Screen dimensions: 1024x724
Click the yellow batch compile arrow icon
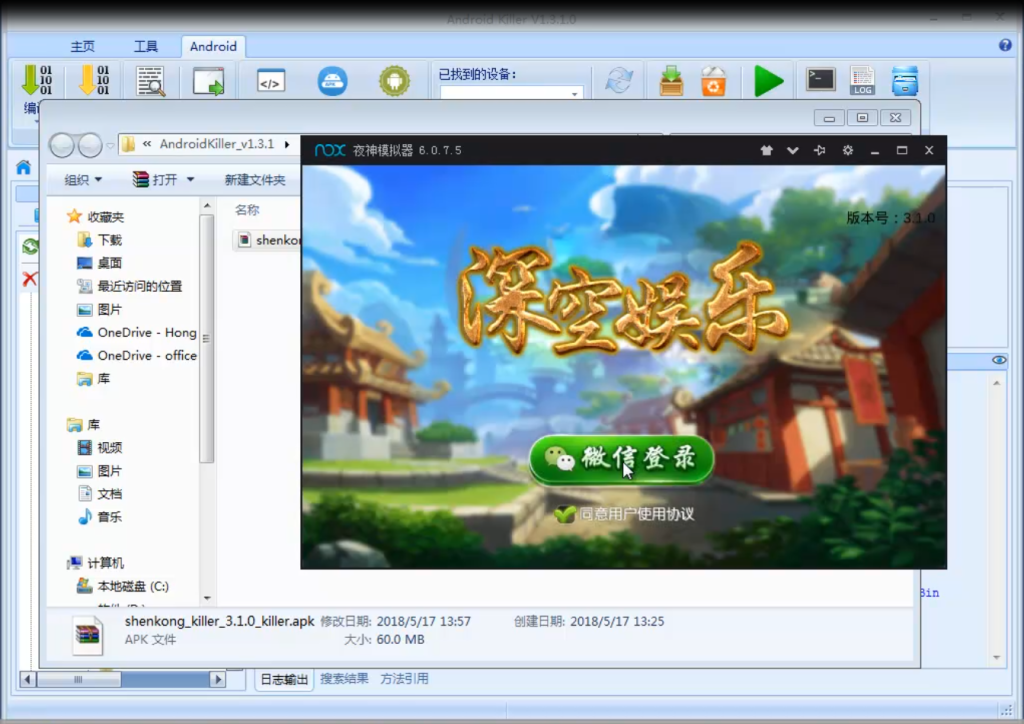tap(94, 80)
